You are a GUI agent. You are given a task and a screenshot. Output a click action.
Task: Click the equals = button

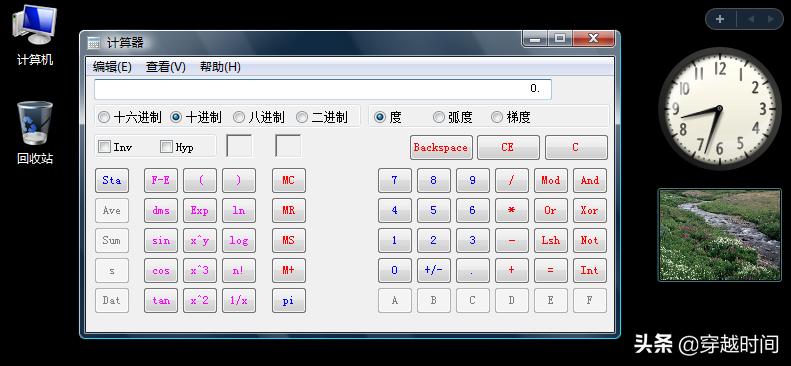[550, 271]
